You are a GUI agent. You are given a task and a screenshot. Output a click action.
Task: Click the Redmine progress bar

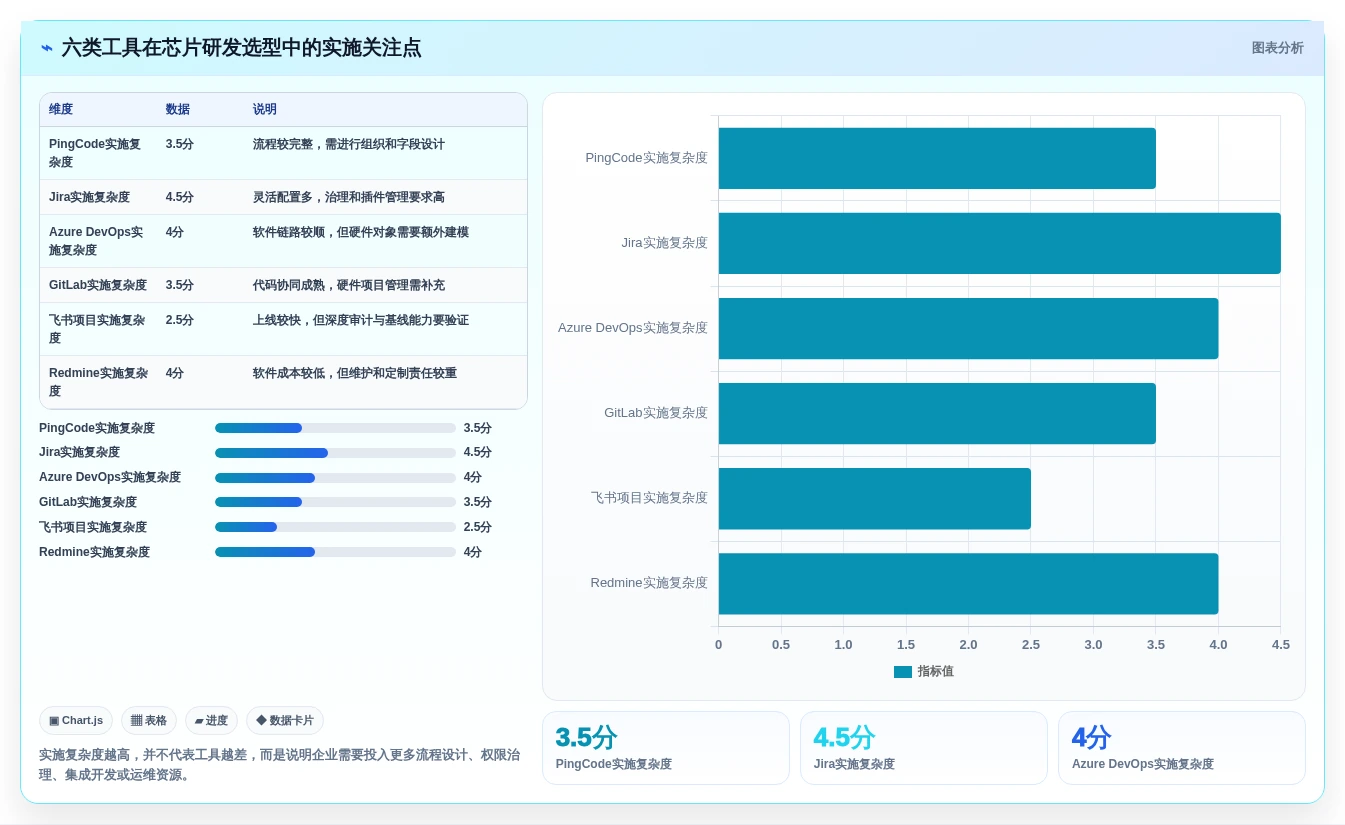(335, 552)
